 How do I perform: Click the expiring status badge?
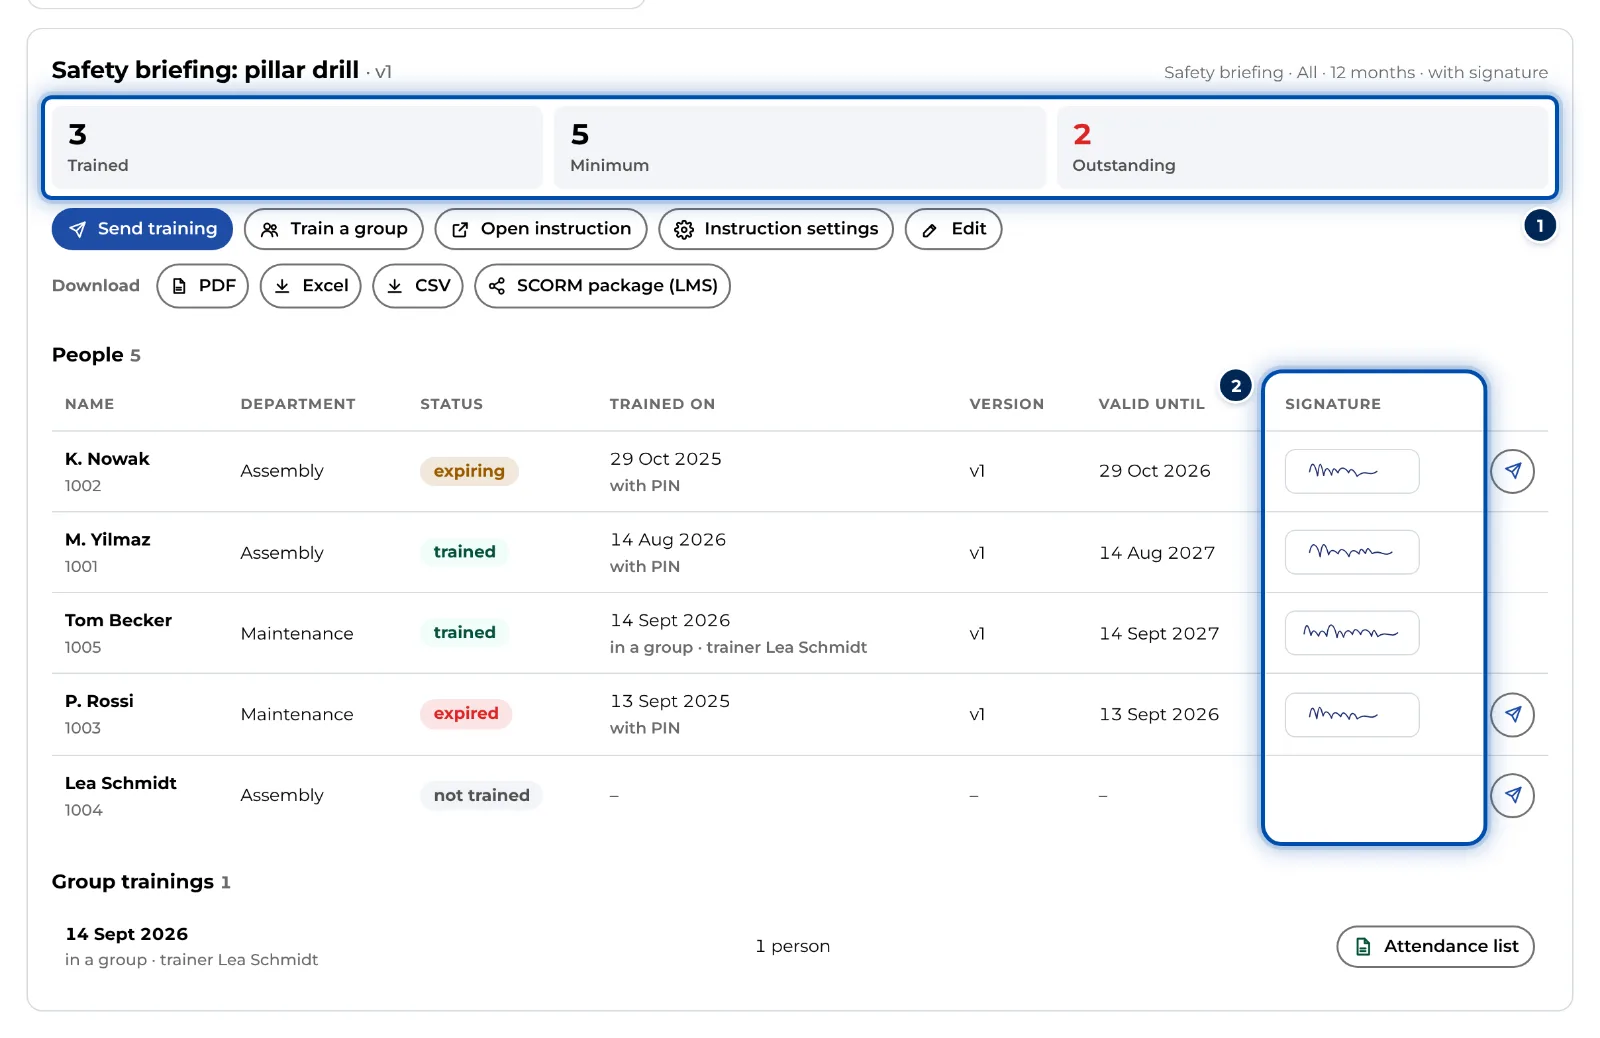point(469,471)
